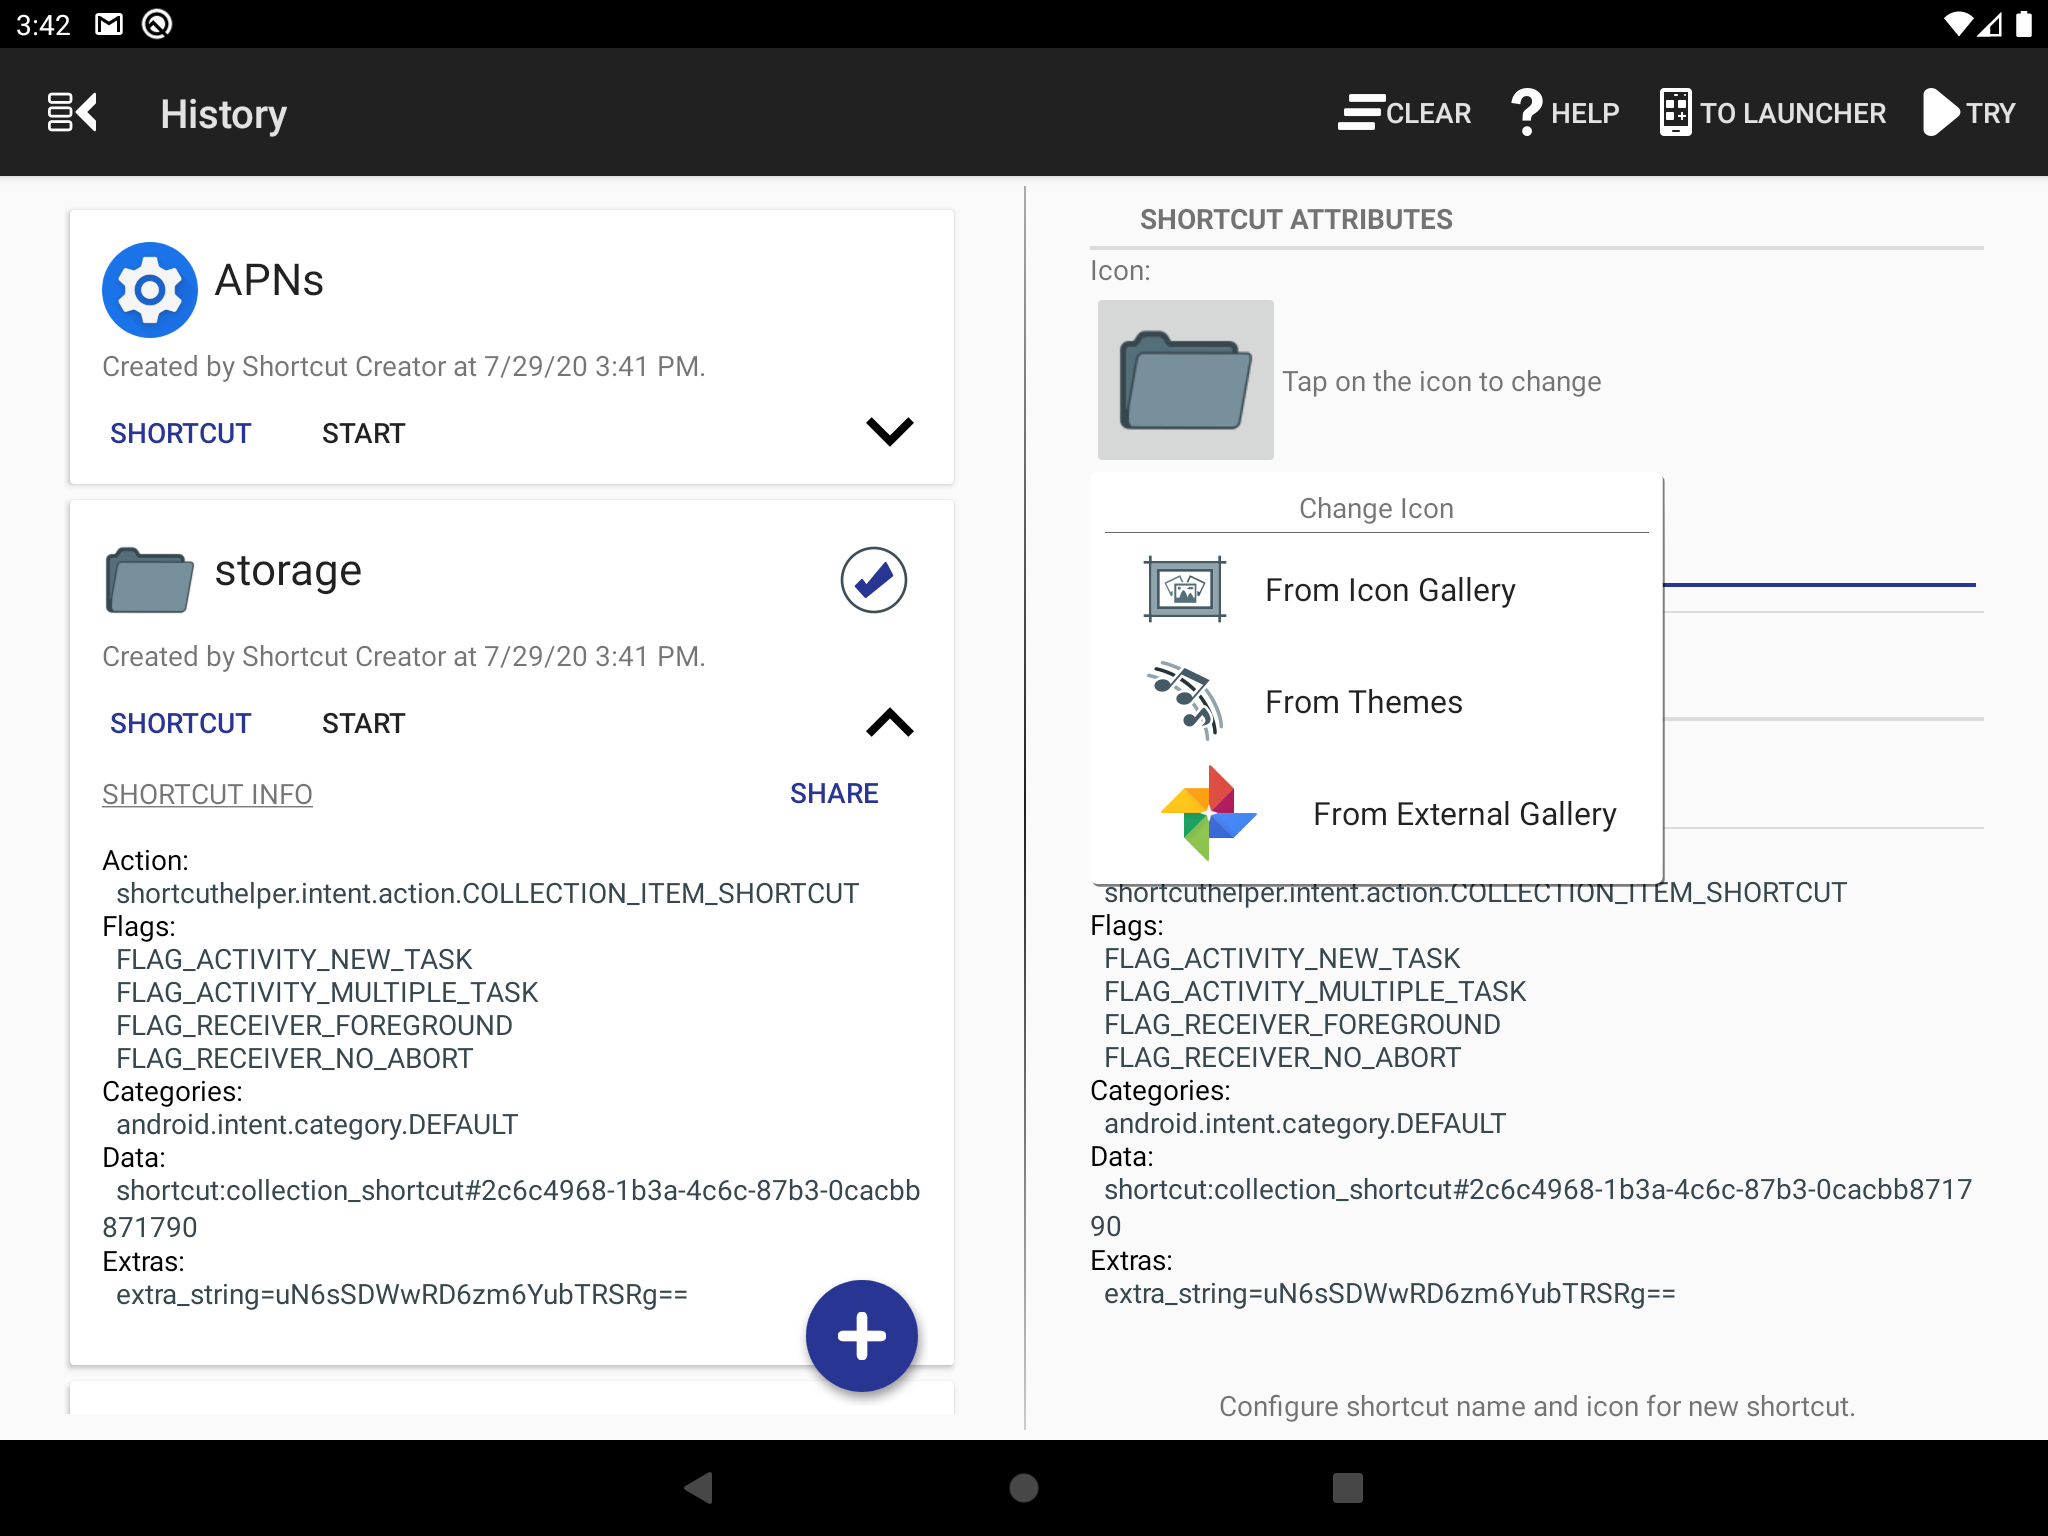The height and width of the screenshot is (1536, 2048).
Task: Tap the APNs card title
Action: [x=269, y=280]
